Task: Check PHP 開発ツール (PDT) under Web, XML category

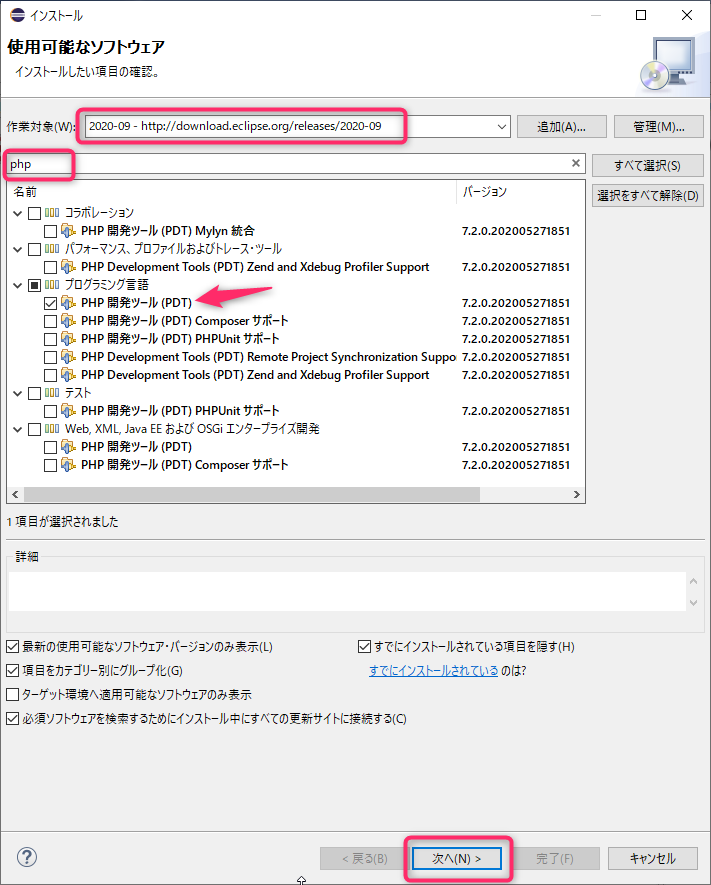Action: click(50, 448)
